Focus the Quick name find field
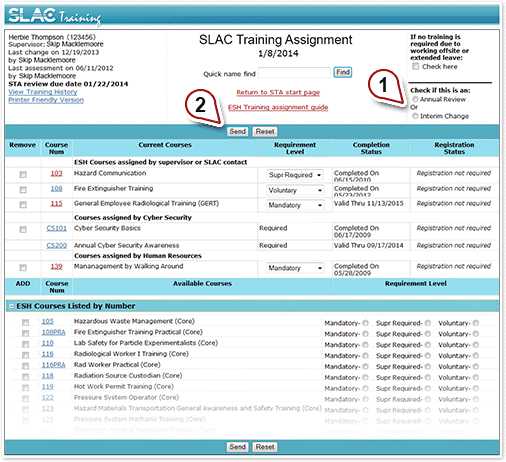 click(x=294, y=73)
